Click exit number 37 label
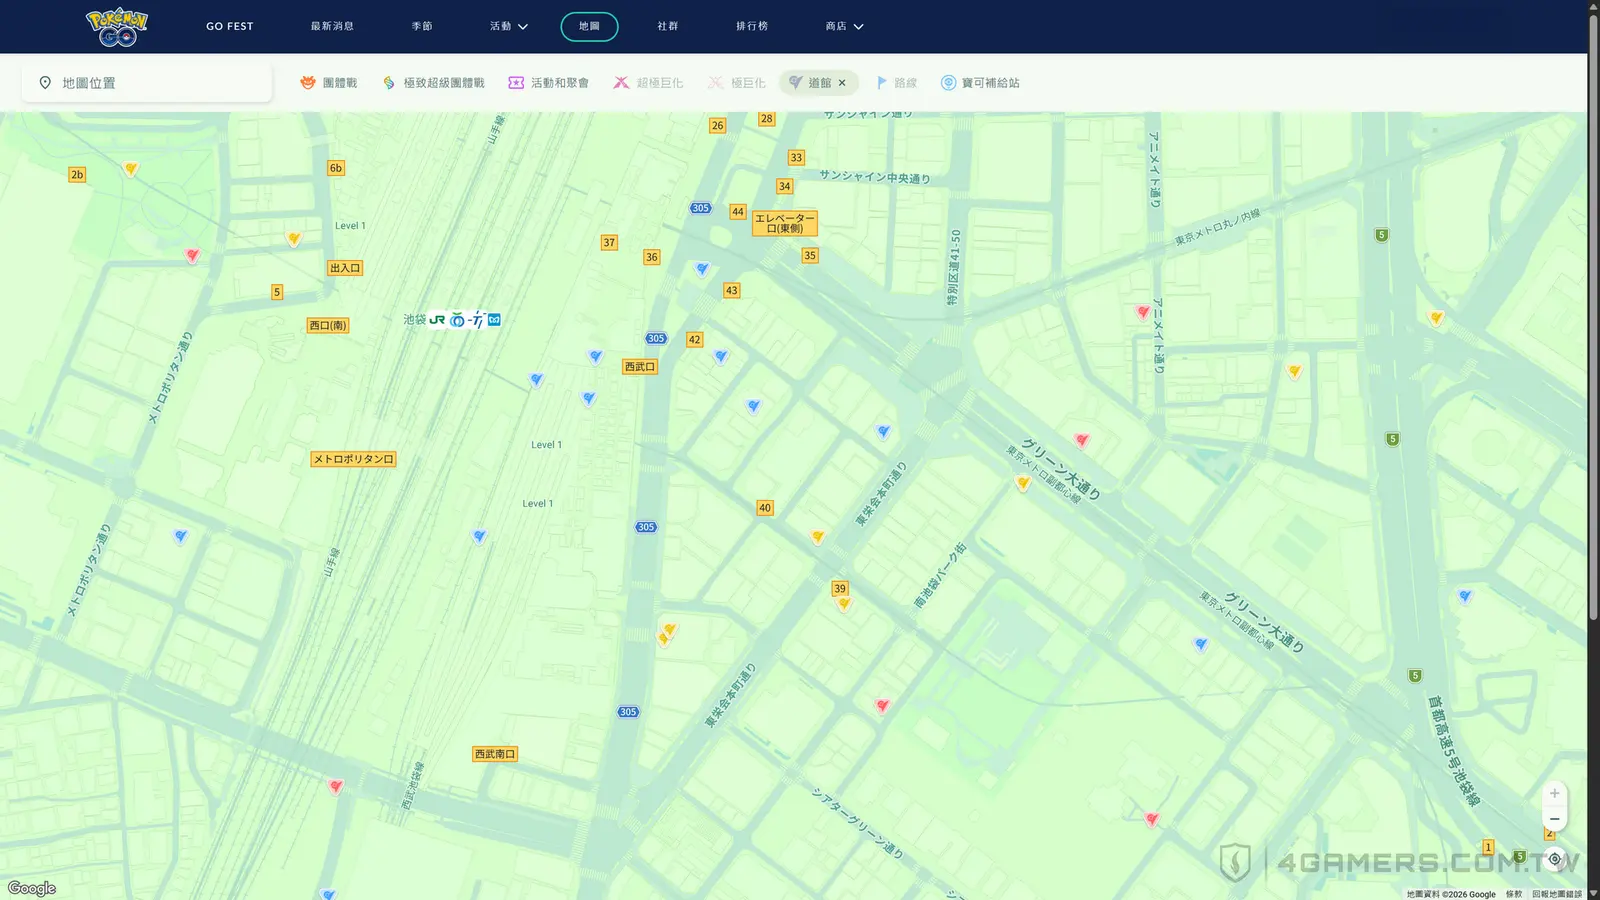The width and height of the screenshot is (1600, 900). coord(609,243)
